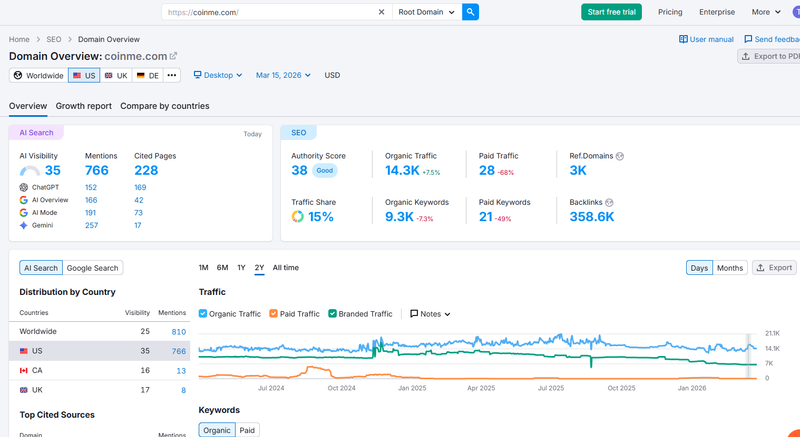Open the Pricing link

pyautogui.click(x=670, y=12)
